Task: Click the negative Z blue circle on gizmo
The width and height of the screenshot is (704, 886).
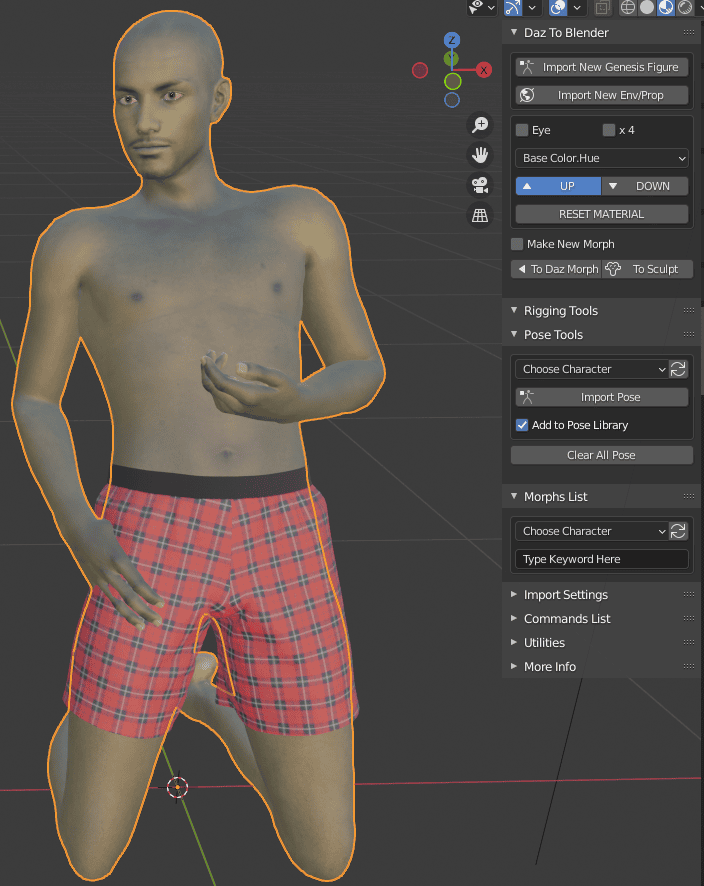Action: coord(451,100)
